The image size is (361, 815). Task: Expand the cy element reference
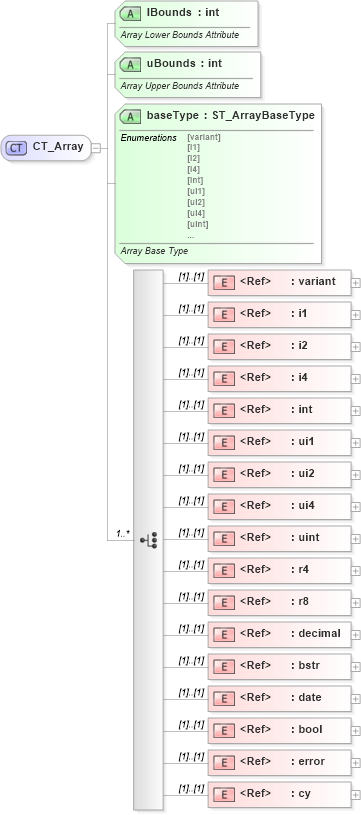(356, 795)
